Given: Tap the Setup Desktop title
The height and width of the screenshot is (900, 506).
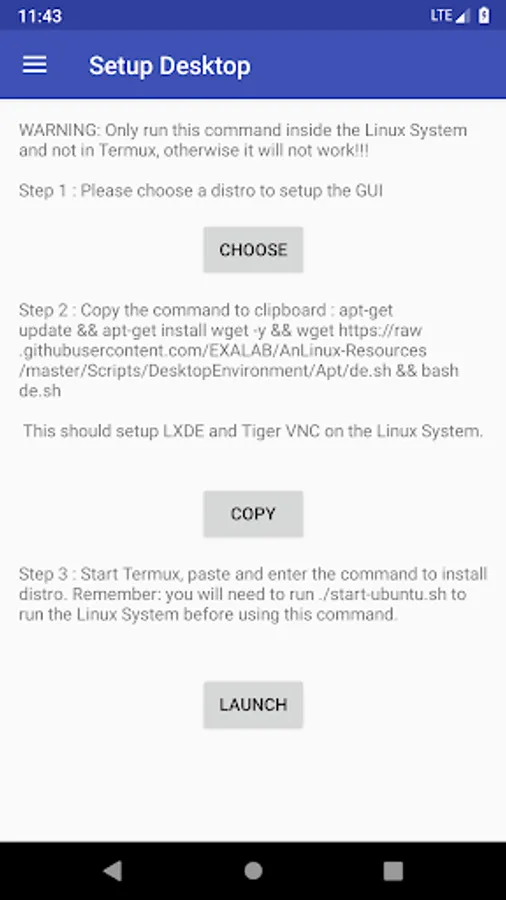Looking at the screenshot, I should point(170,65).
